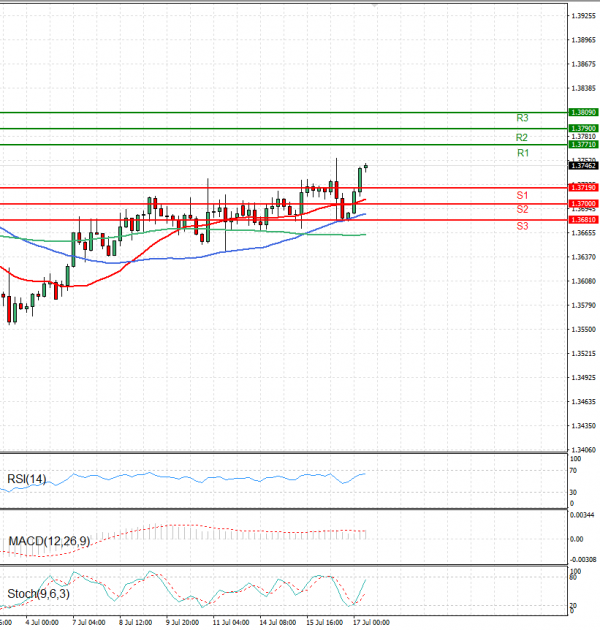Click the RSI 30 level label
Viewport: 600px width, 630px height.
(x=573, y=493)
